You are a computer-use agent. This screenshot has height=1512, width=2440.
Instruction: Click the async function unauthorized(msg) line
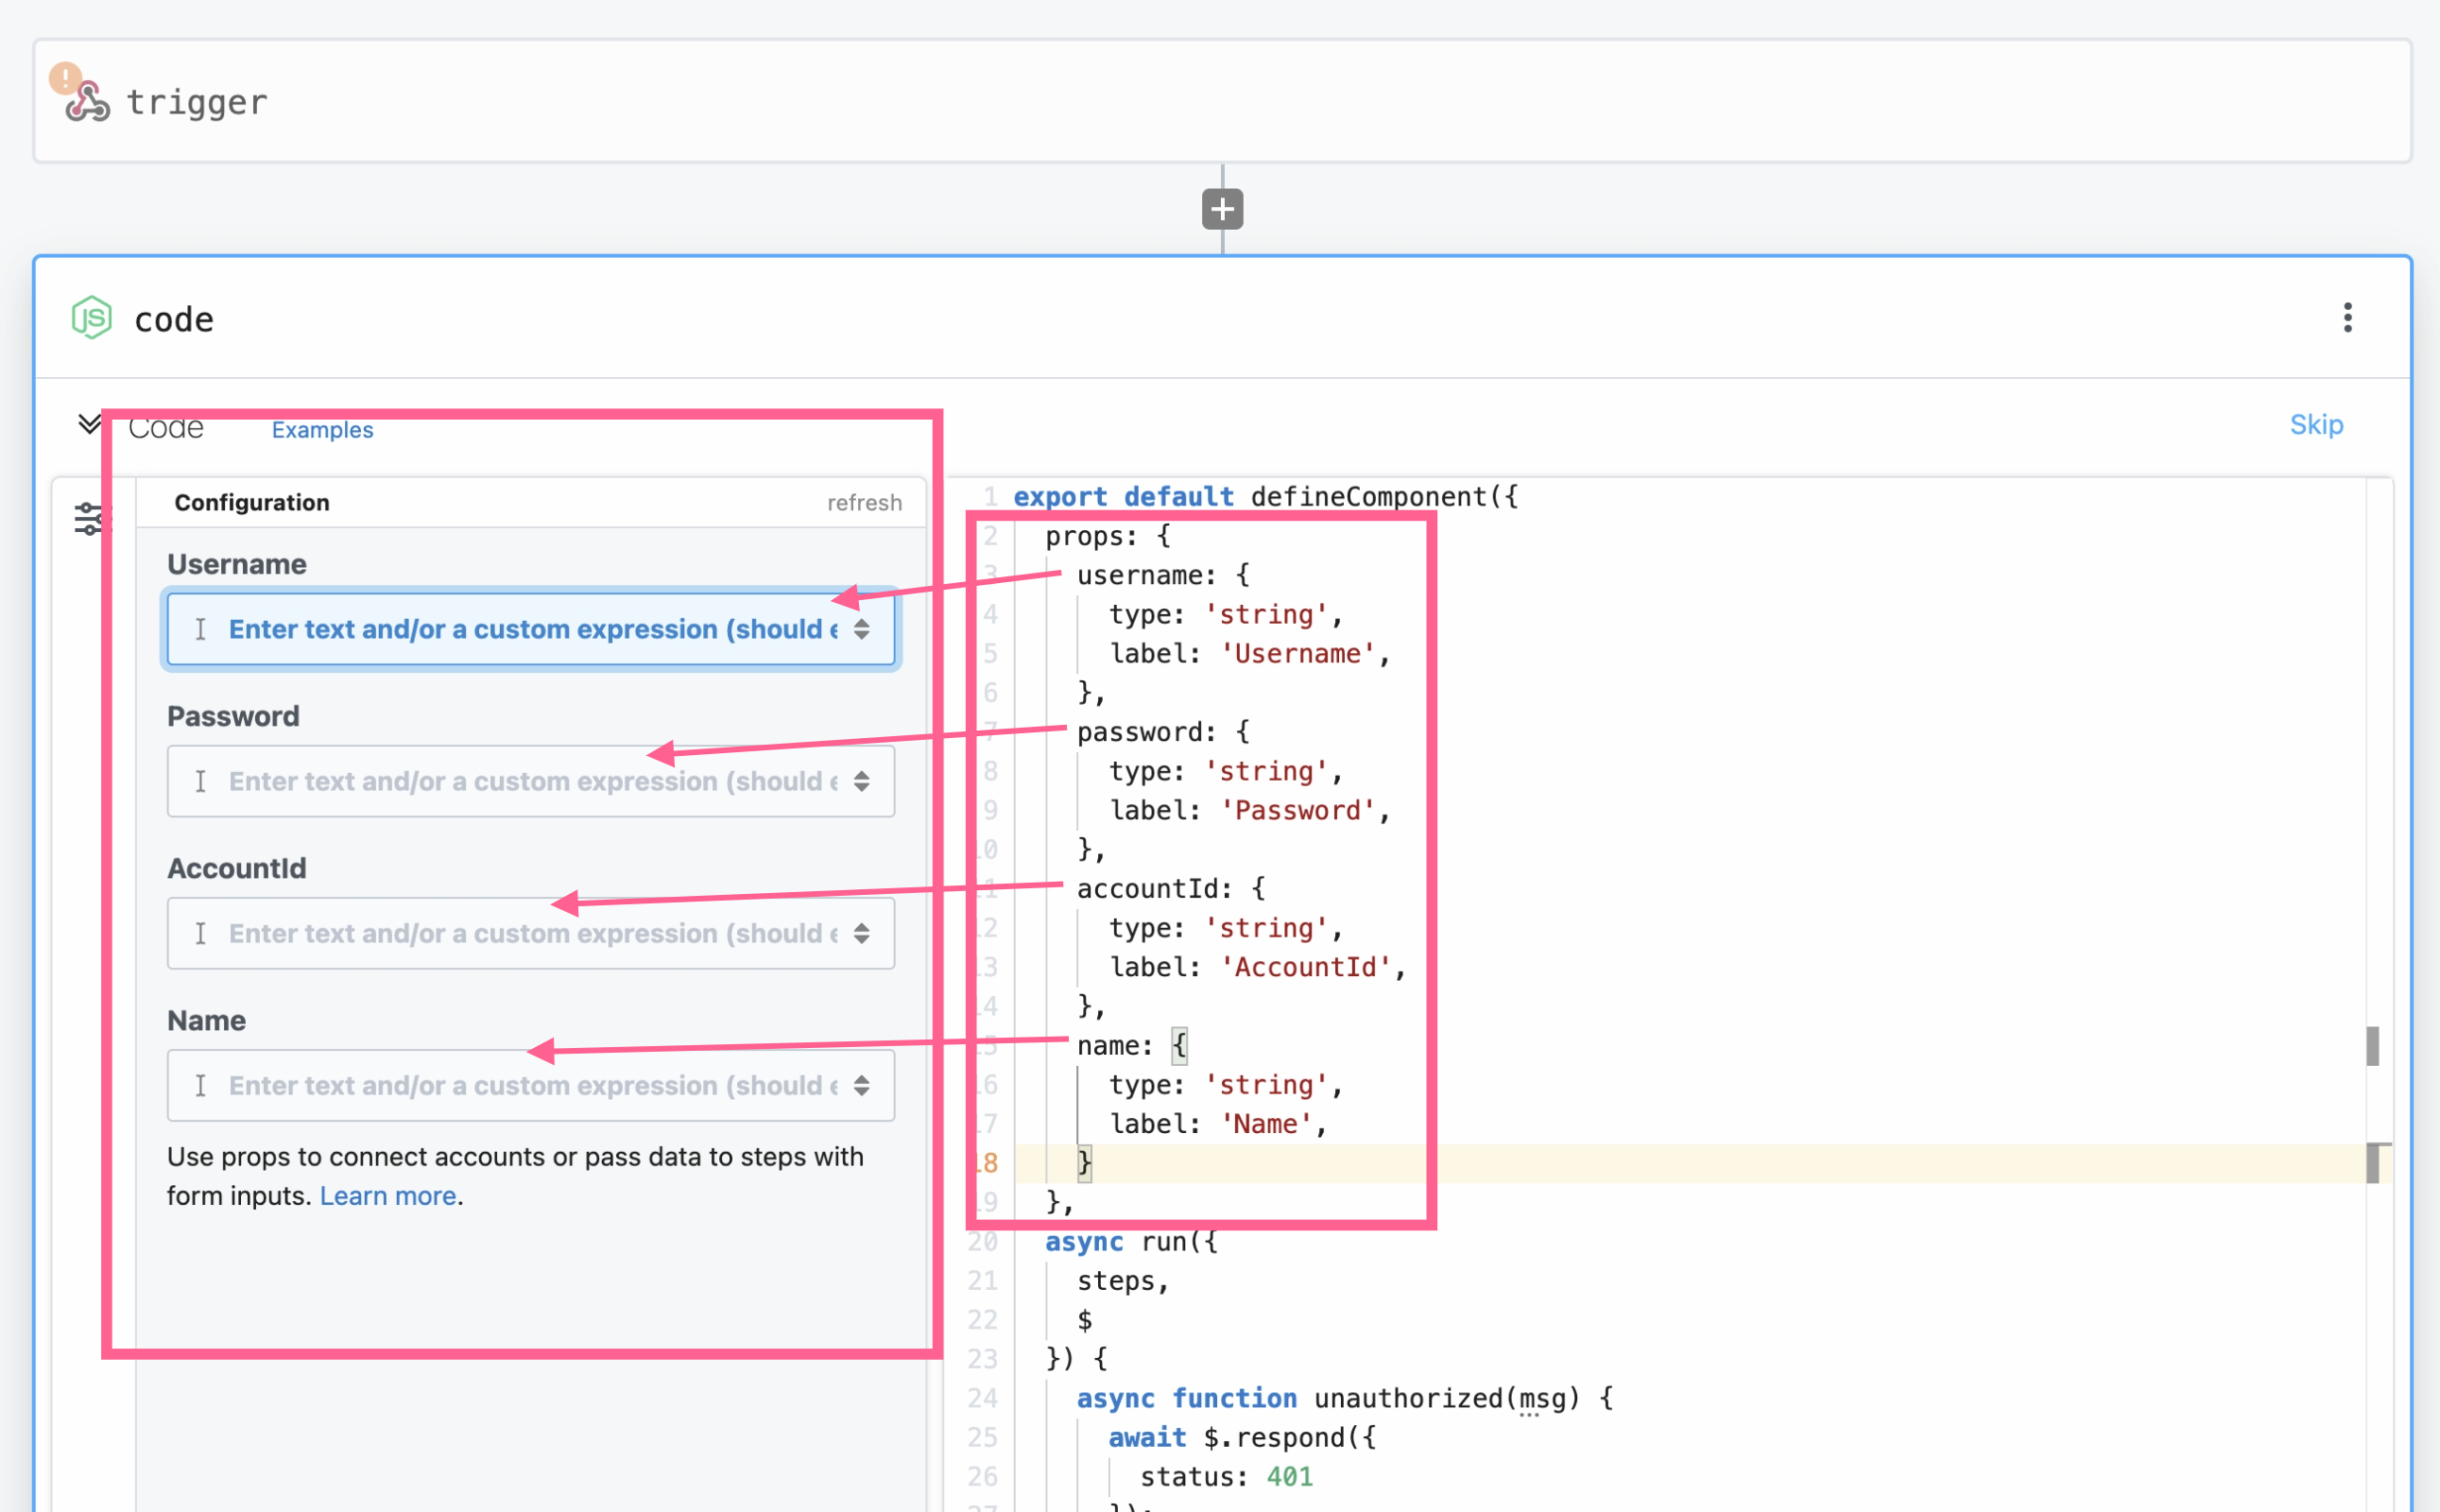coord(1344,1399)
